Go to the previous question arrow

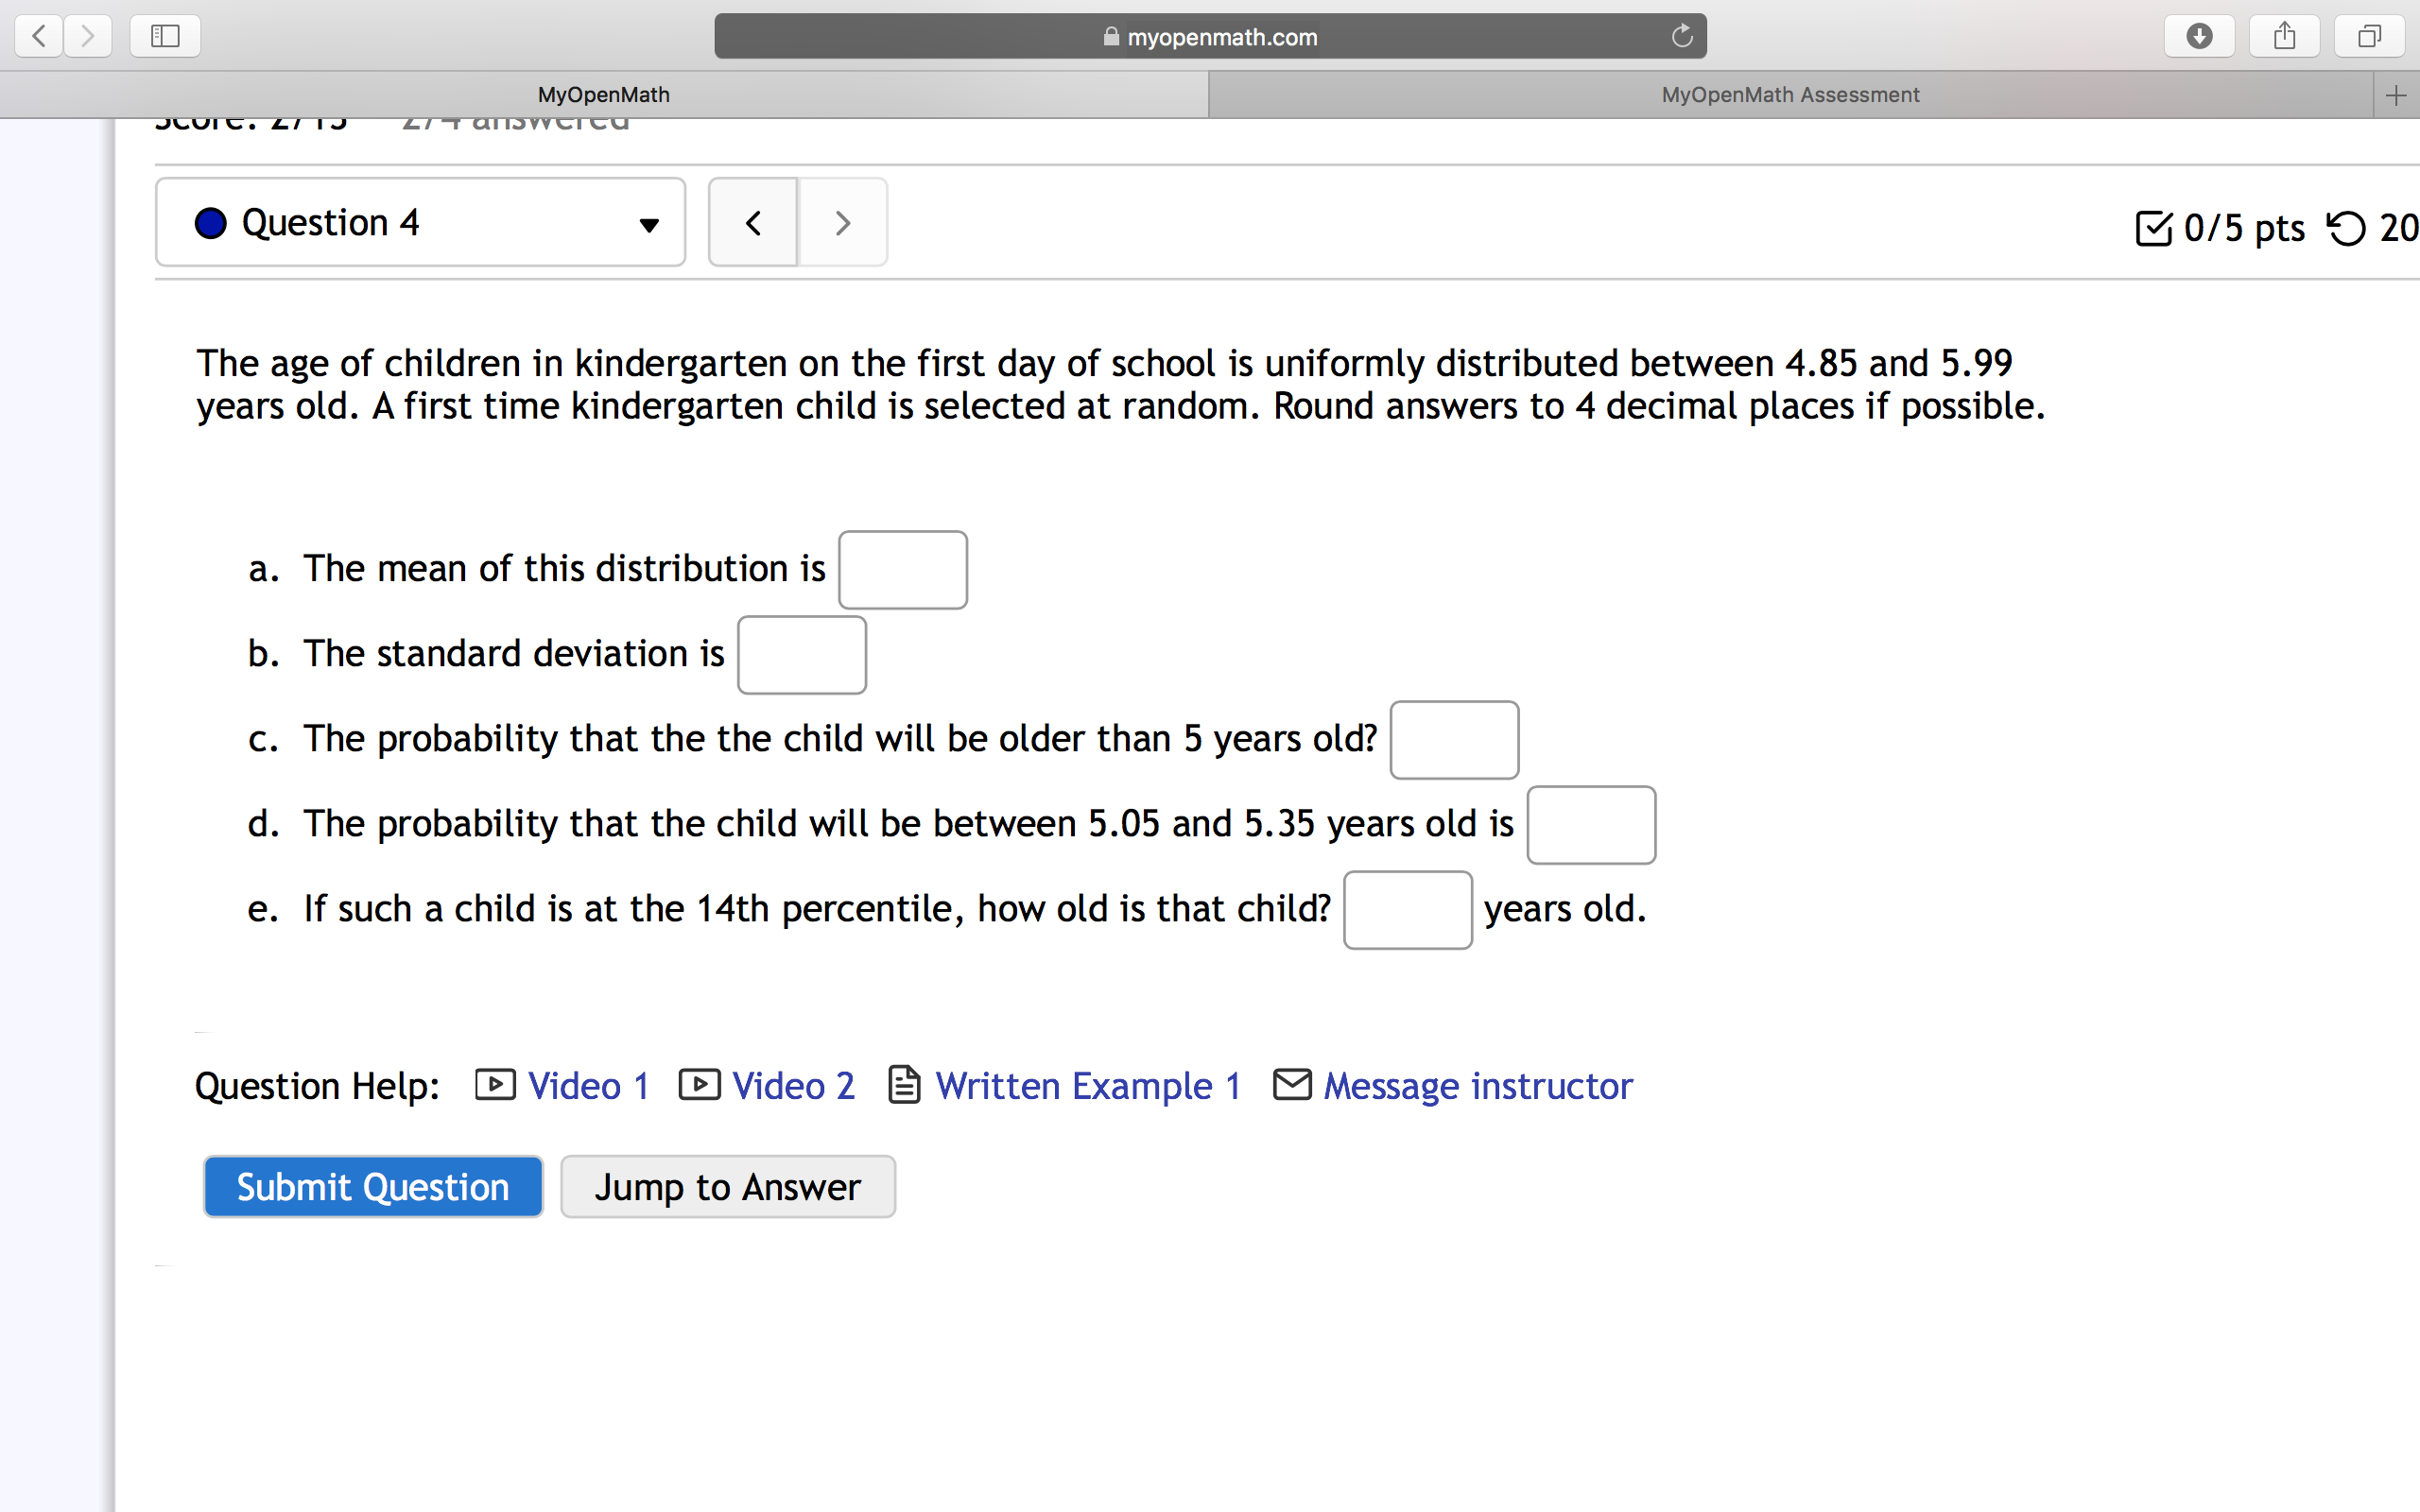coord(753,222)
